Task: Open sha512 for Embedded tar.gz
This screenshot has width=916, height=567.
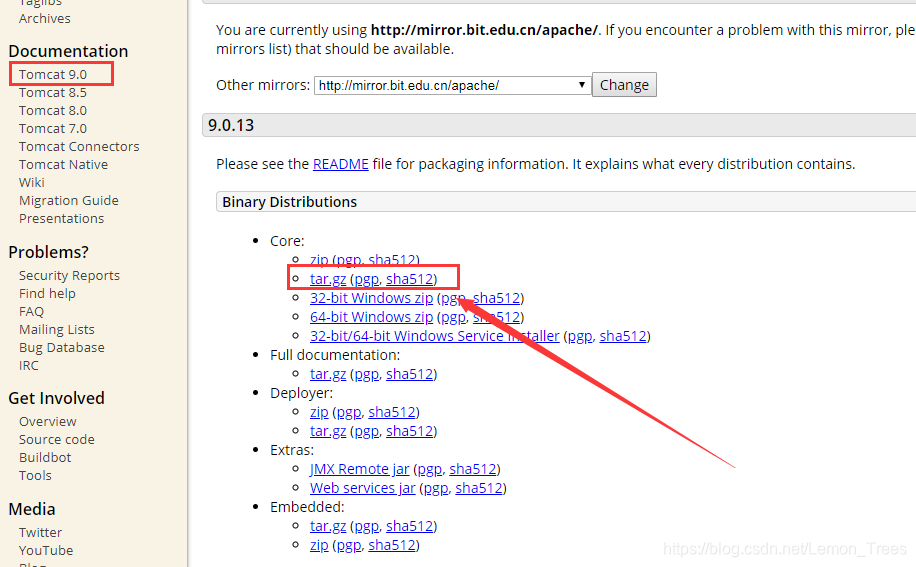Action: pyautogui.click(x=410, y=526)
